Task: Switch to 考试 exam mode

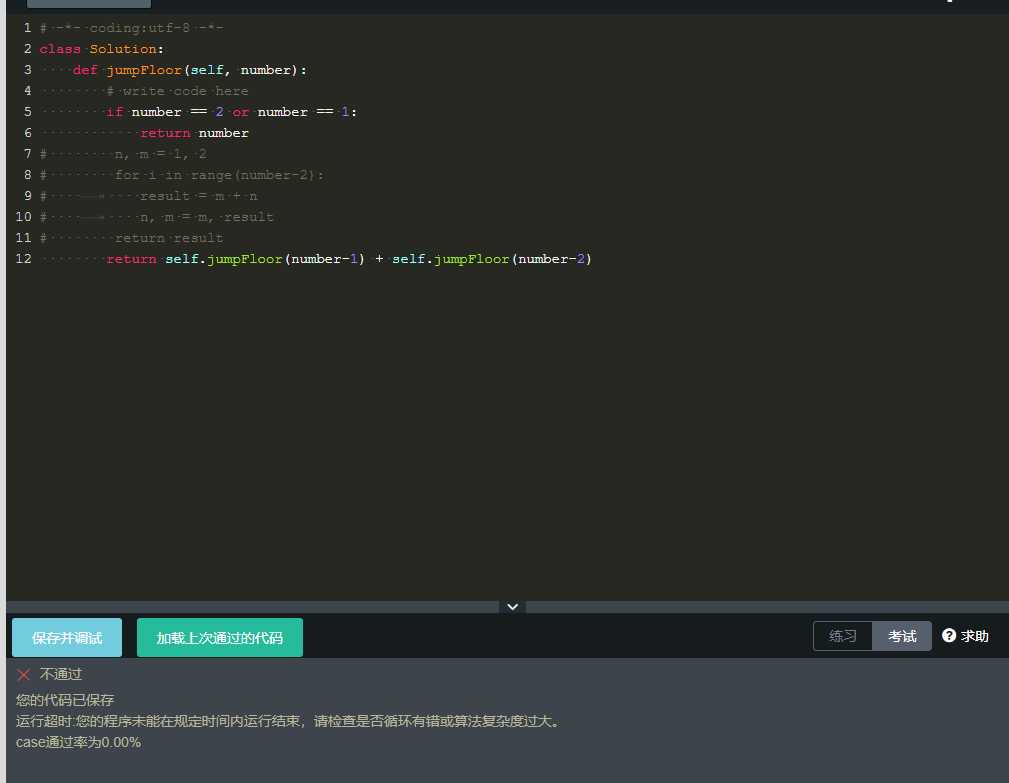Action: [x=902, y=636]
